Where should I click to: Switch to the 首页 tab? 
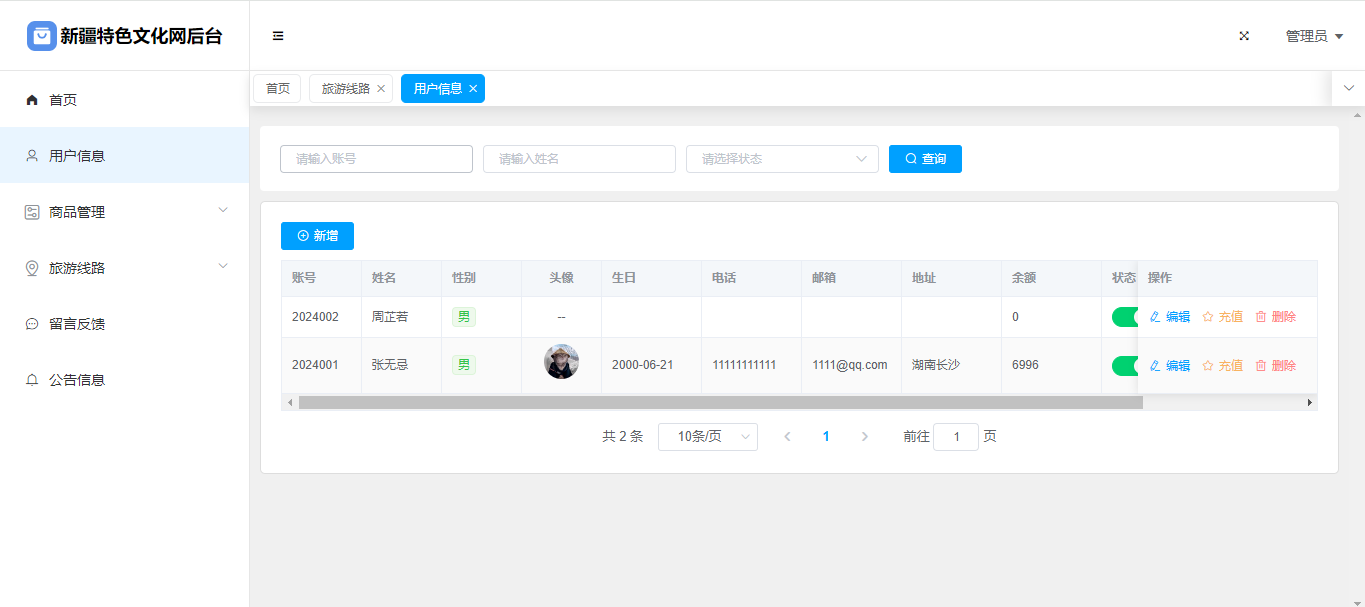click(x=277, y=89)
